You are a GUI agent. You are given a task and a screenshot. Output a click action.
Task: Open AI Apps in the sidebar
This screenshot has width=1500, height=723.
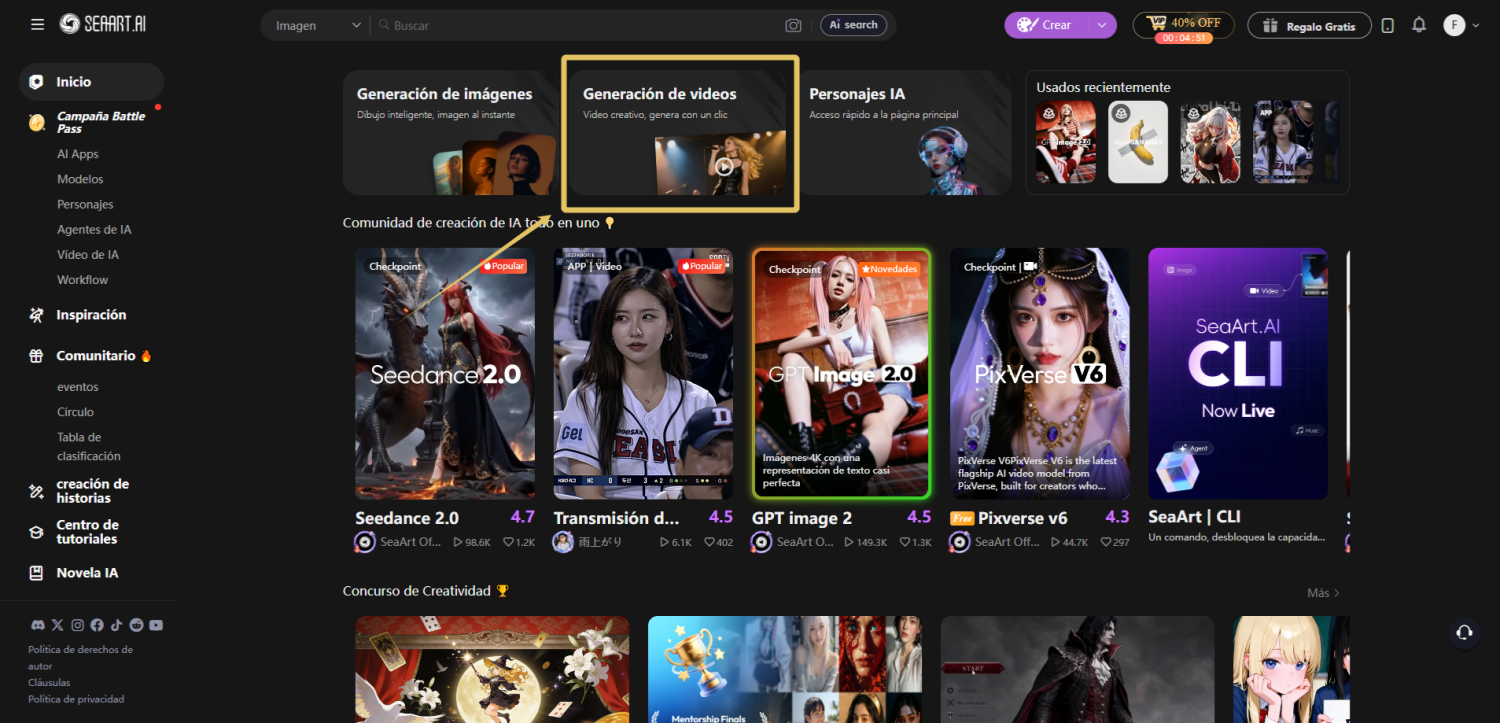pyautogui.click(x=78, y=154)
